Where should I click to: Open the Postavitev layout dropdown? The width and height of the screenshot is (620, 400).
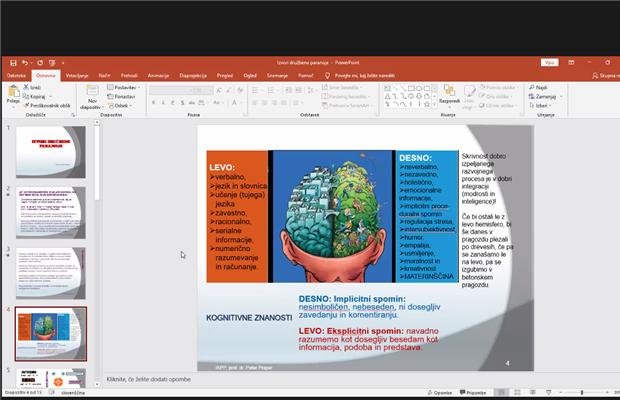pos(124,87)
